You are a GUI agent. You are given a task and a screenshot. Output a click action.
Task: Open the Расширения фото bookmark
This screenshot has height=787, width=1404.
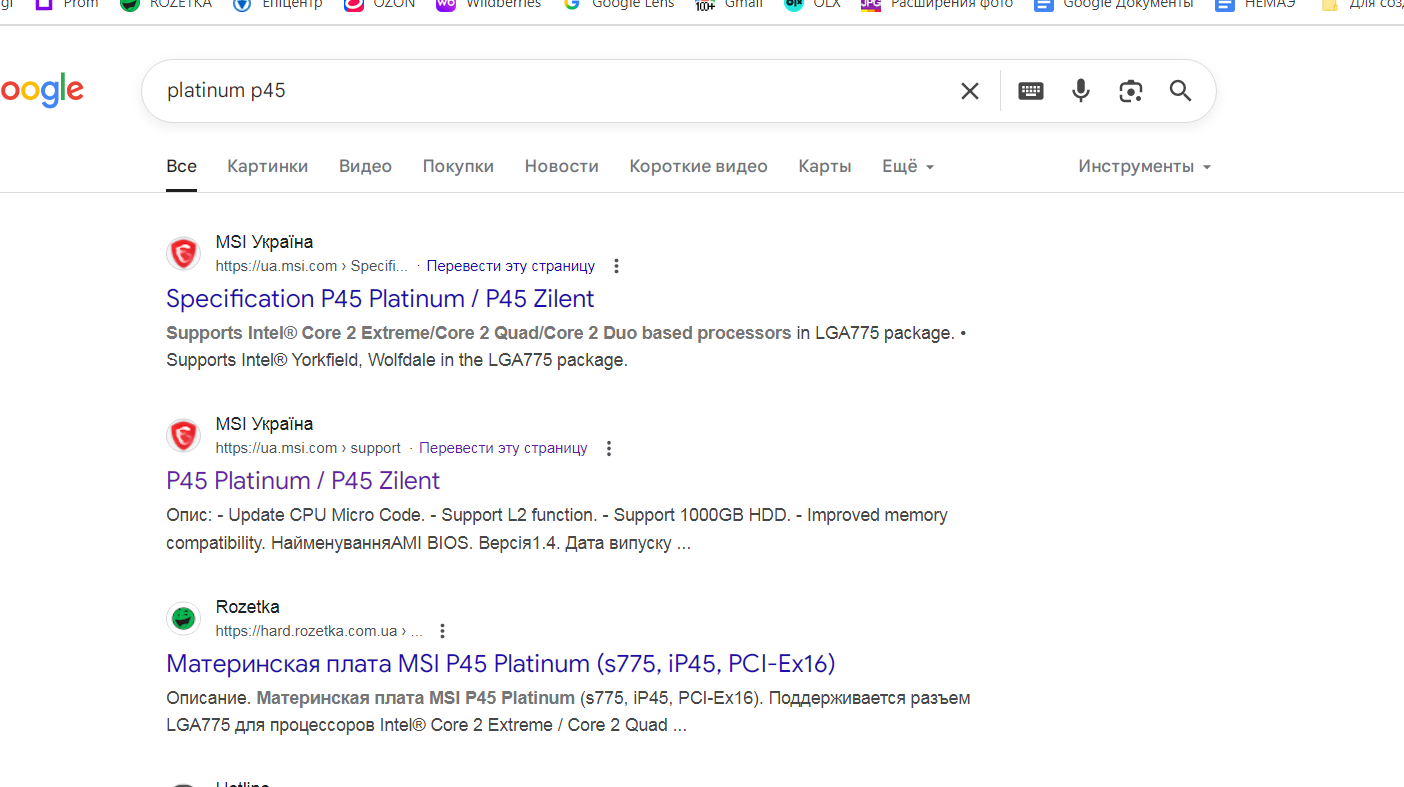(937, 4)
